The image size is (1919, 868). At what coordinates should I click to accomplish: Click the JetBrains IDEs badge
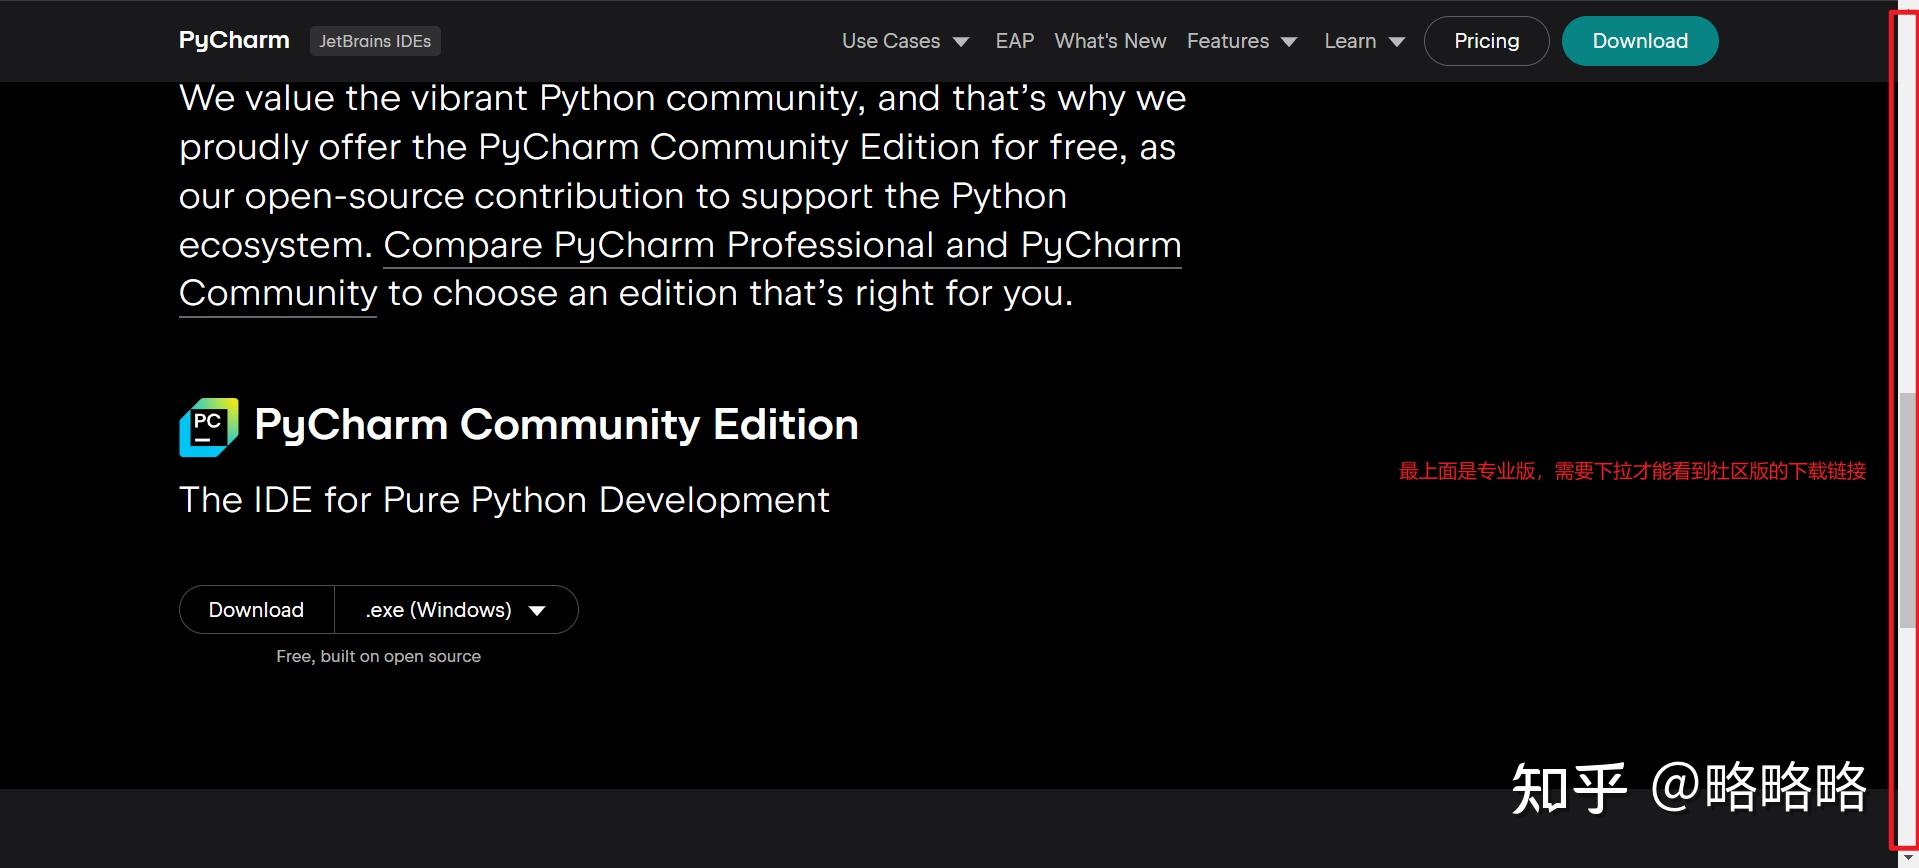[x=375, y=41]
